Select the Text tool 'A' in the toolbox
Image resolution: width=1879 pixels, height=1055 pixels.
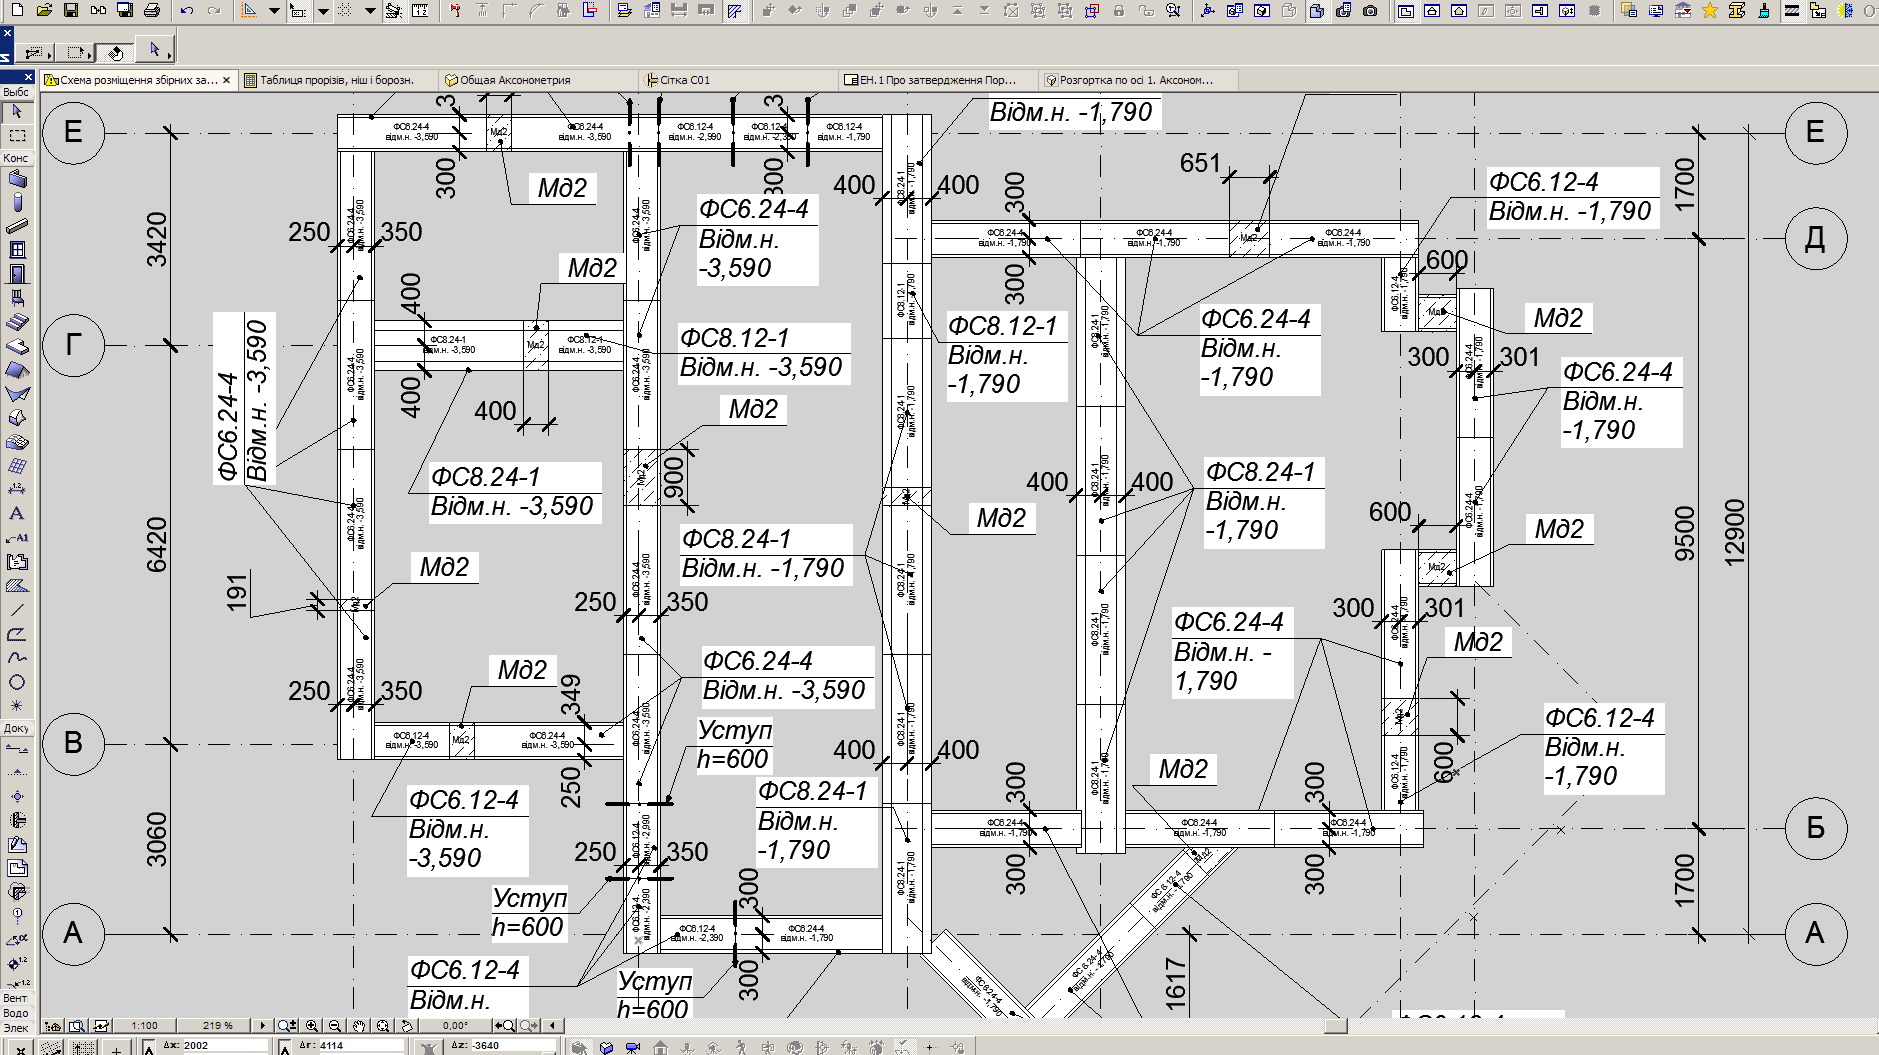coord(17,513)
